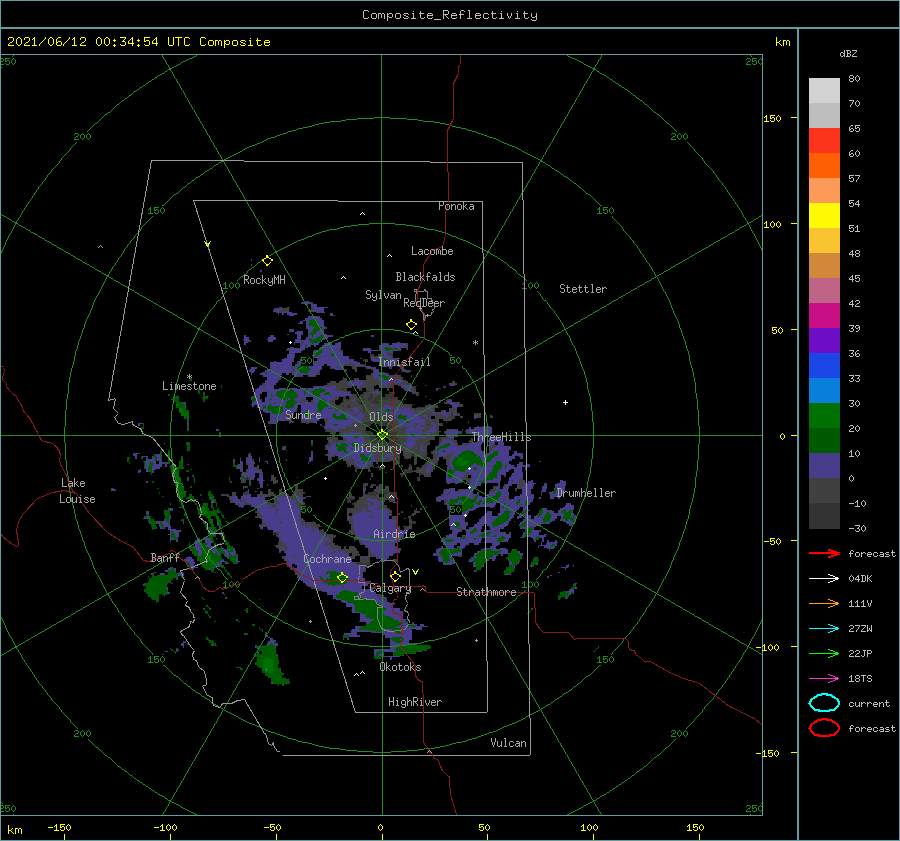Click the current legend text beside the cyan ellipse
Image resolution: width=900 pixels, height=841 pixels.
tap(869, 703)
